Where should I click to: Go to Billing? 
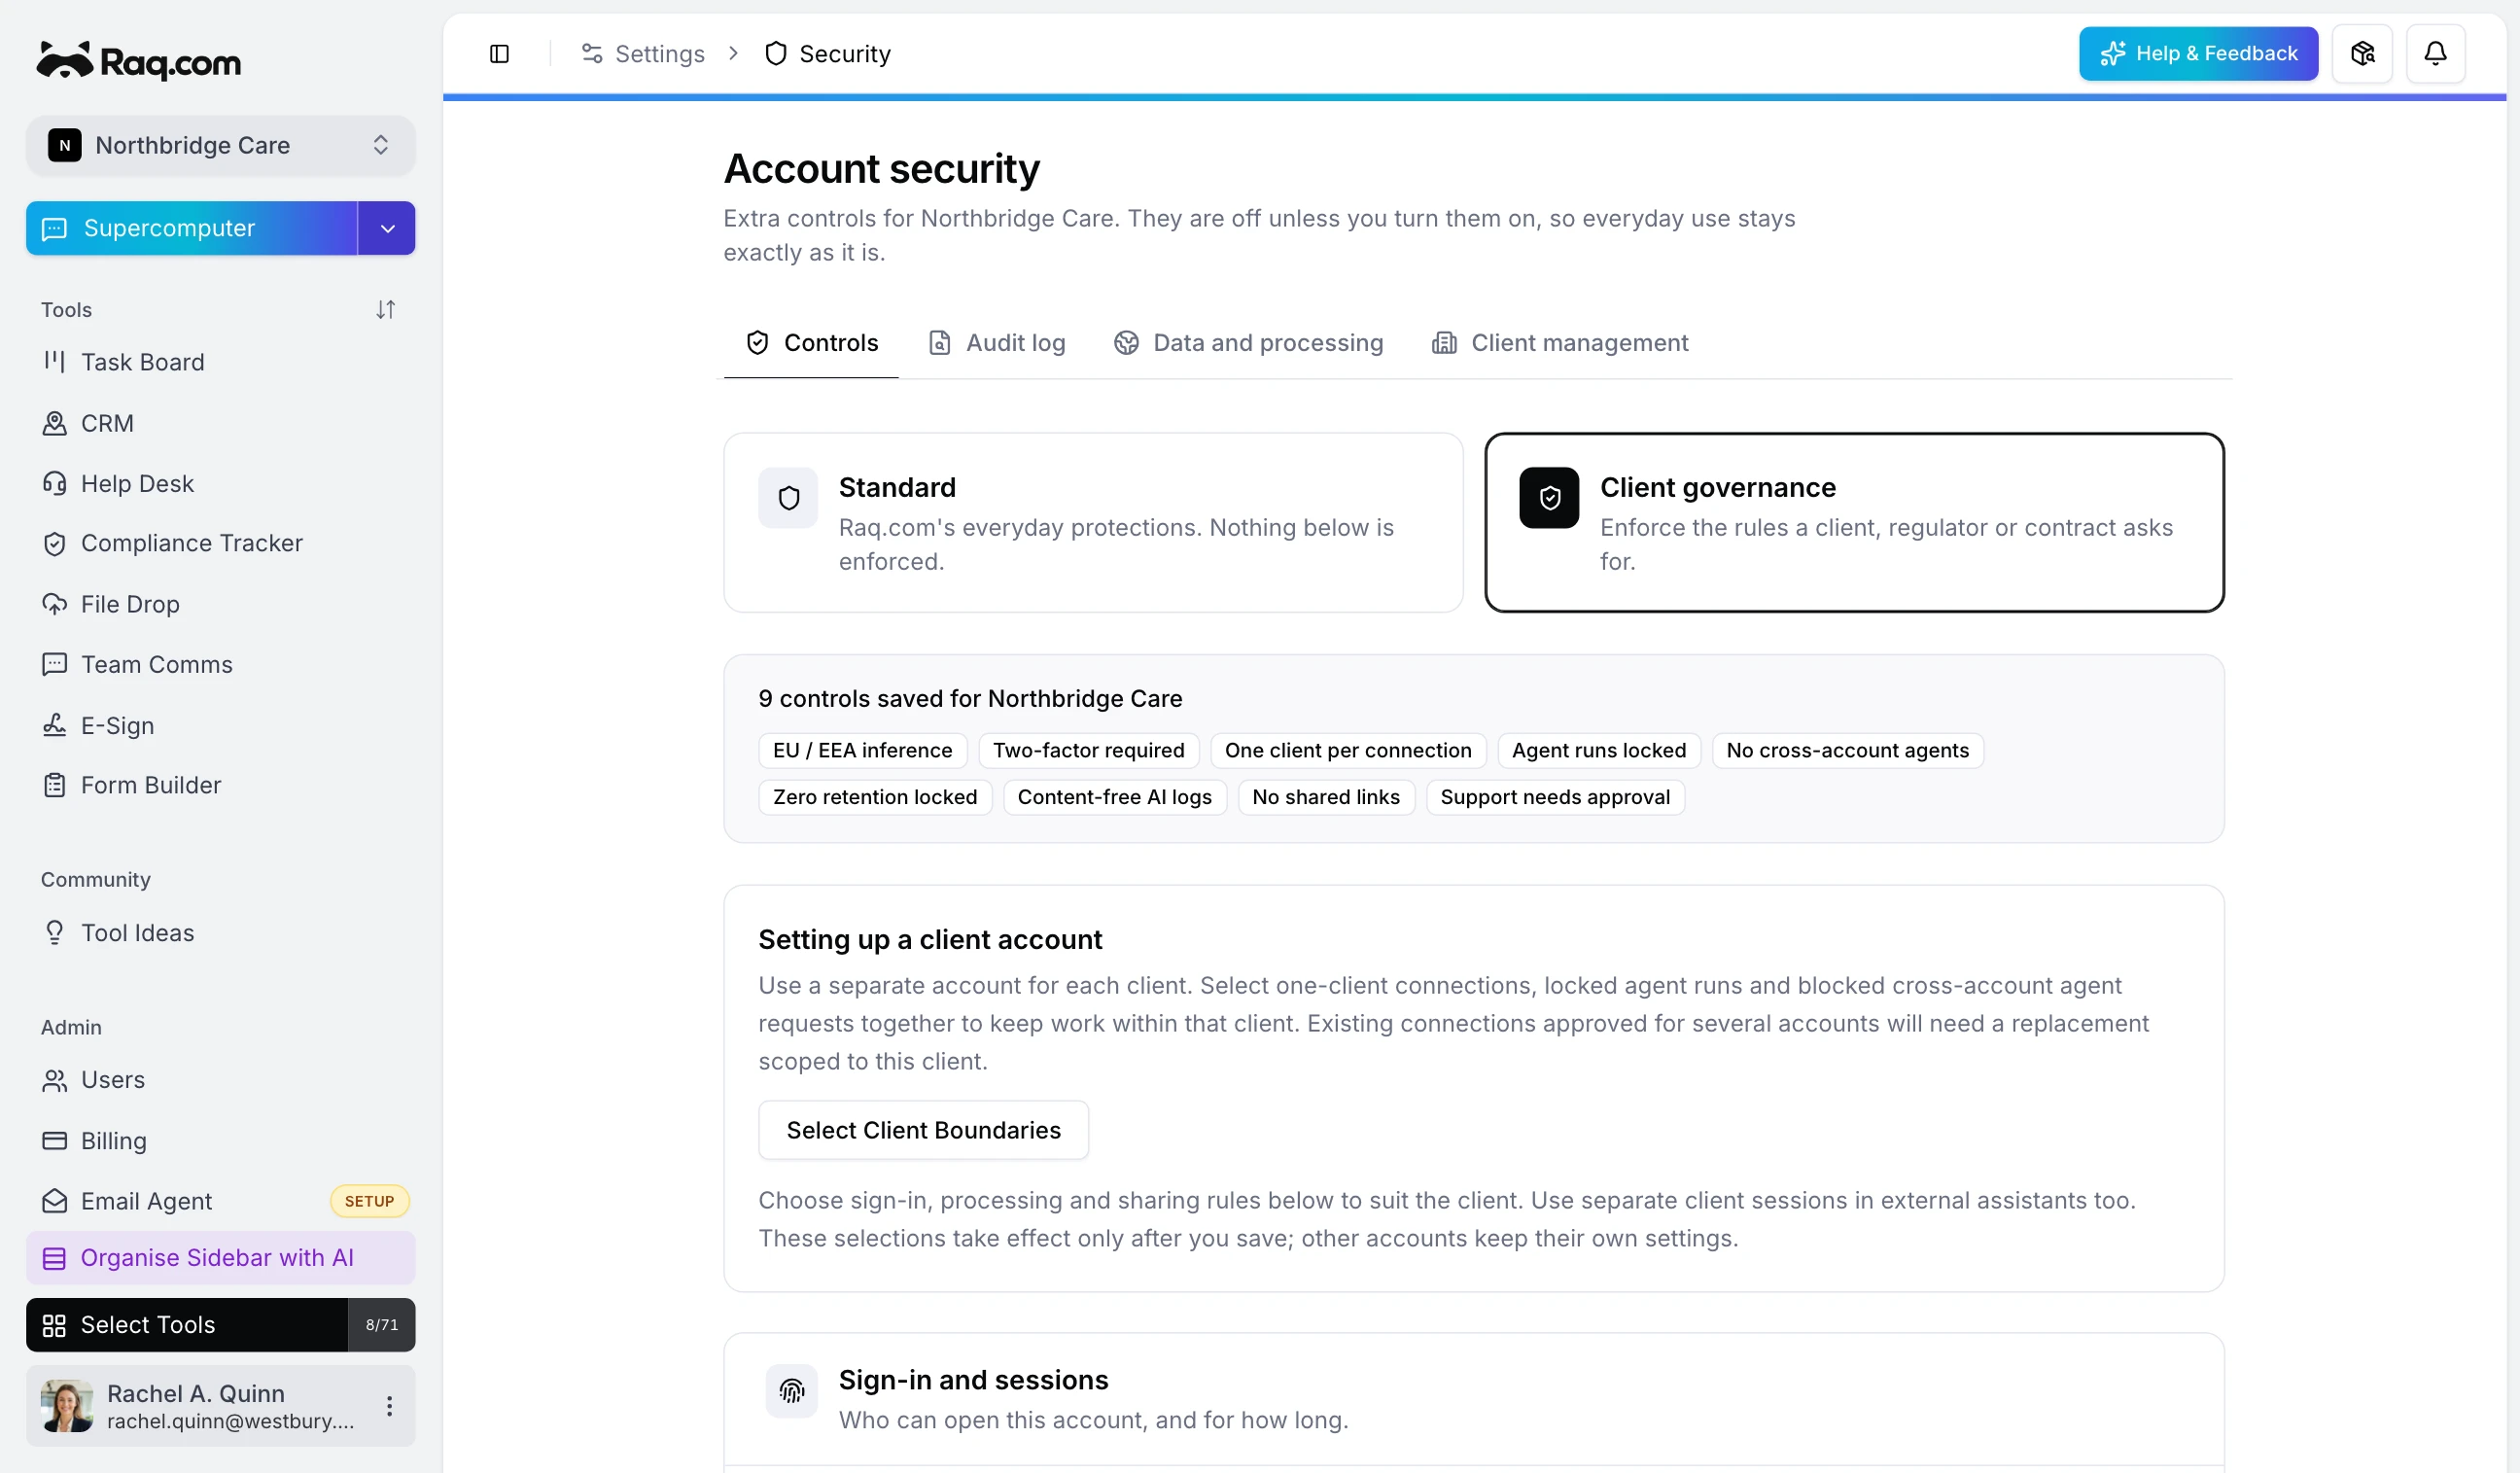[x=220, y=1141]
